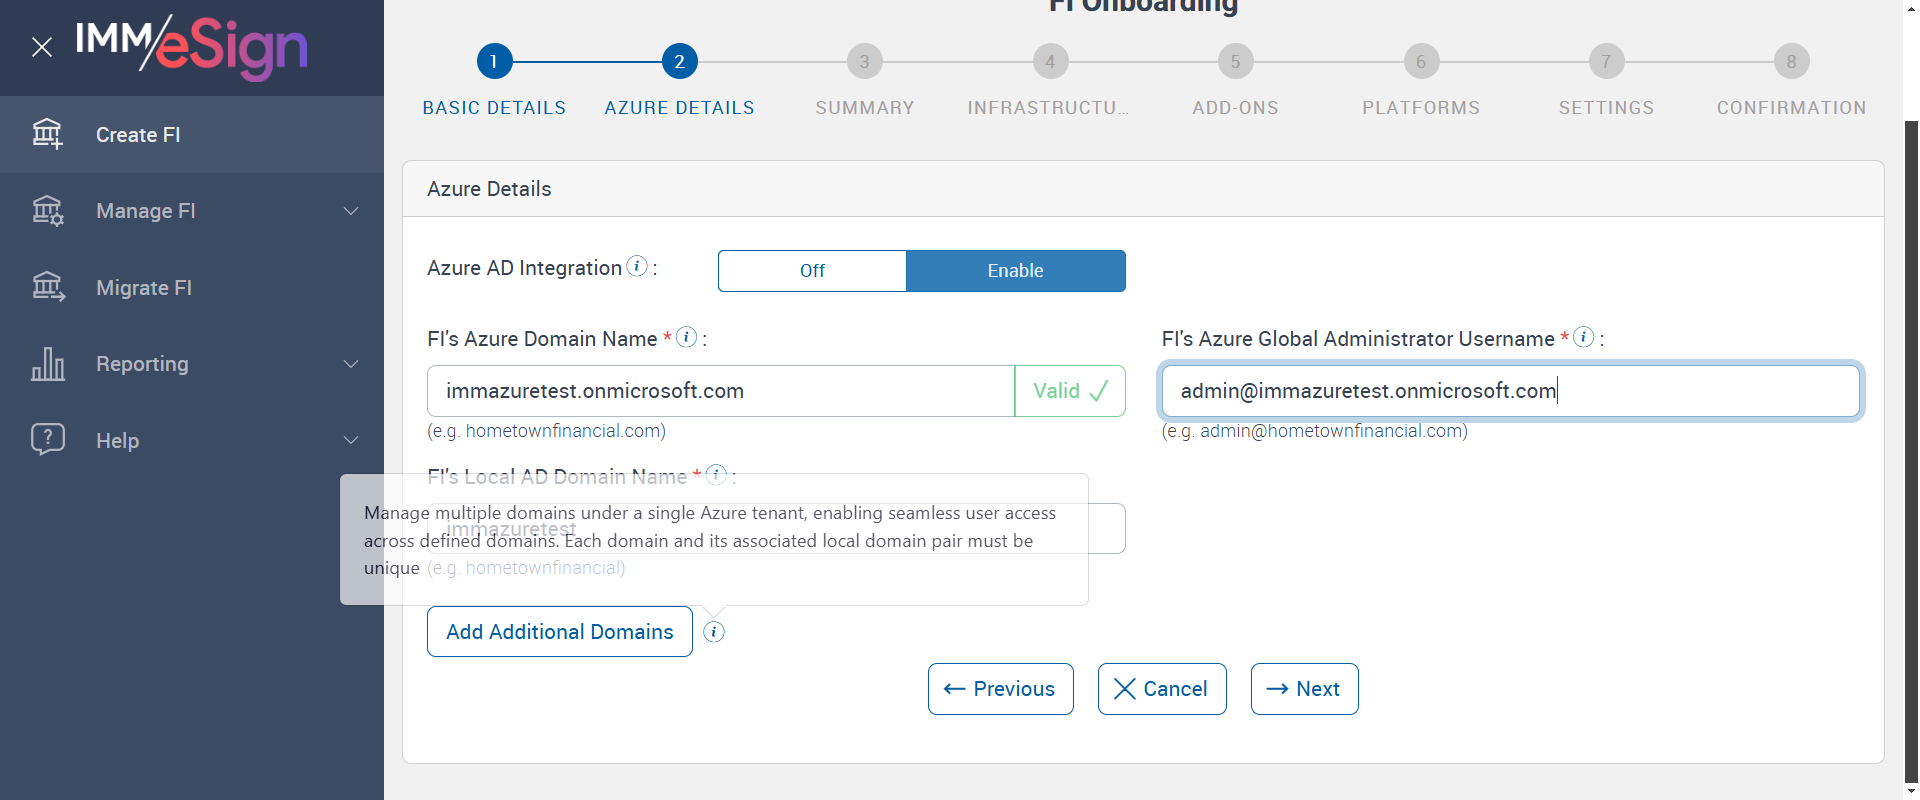
Task: Click the Help question bubble icon
Action: [x=48, y=439]
